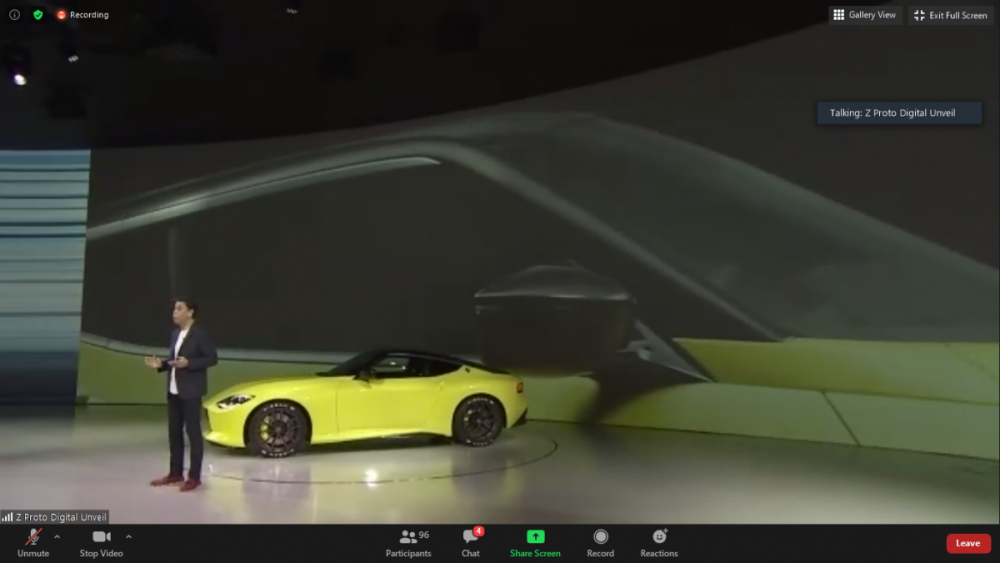Leave the meeting
This screenshot has width=1000, height=563.
pos(968,543)
